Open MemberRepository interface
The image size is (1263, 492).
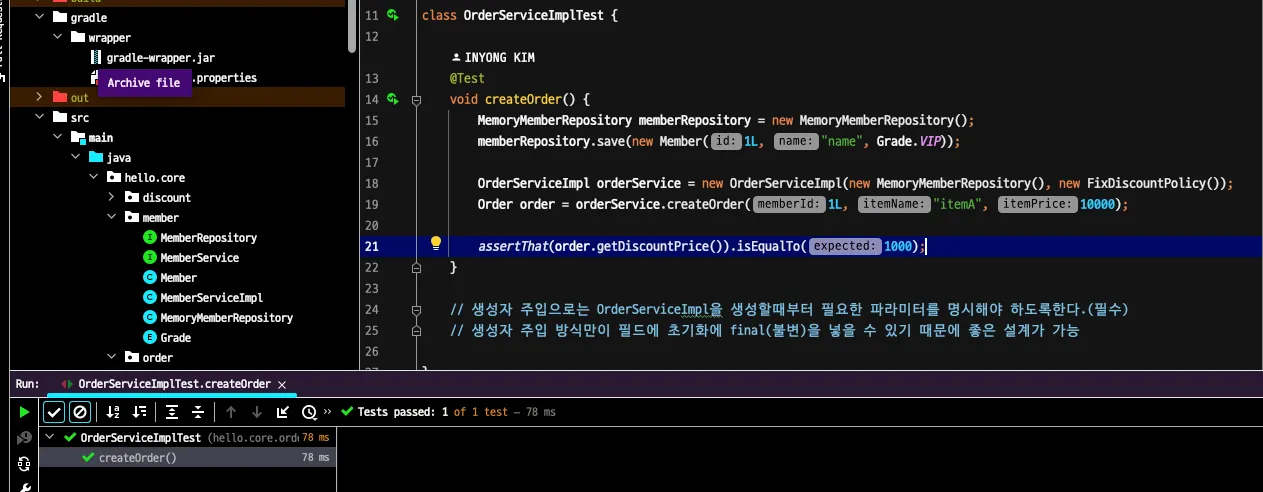click(x=208, y=237)
